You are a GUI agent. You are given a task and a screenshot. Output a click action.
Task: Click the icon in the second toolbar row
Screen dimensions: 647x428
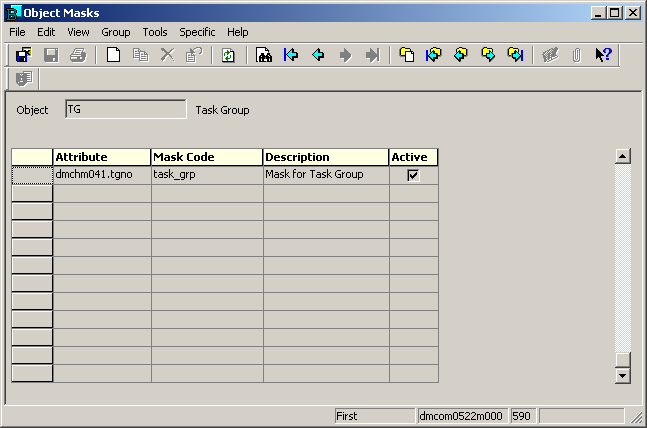click(x=23, y=78)
